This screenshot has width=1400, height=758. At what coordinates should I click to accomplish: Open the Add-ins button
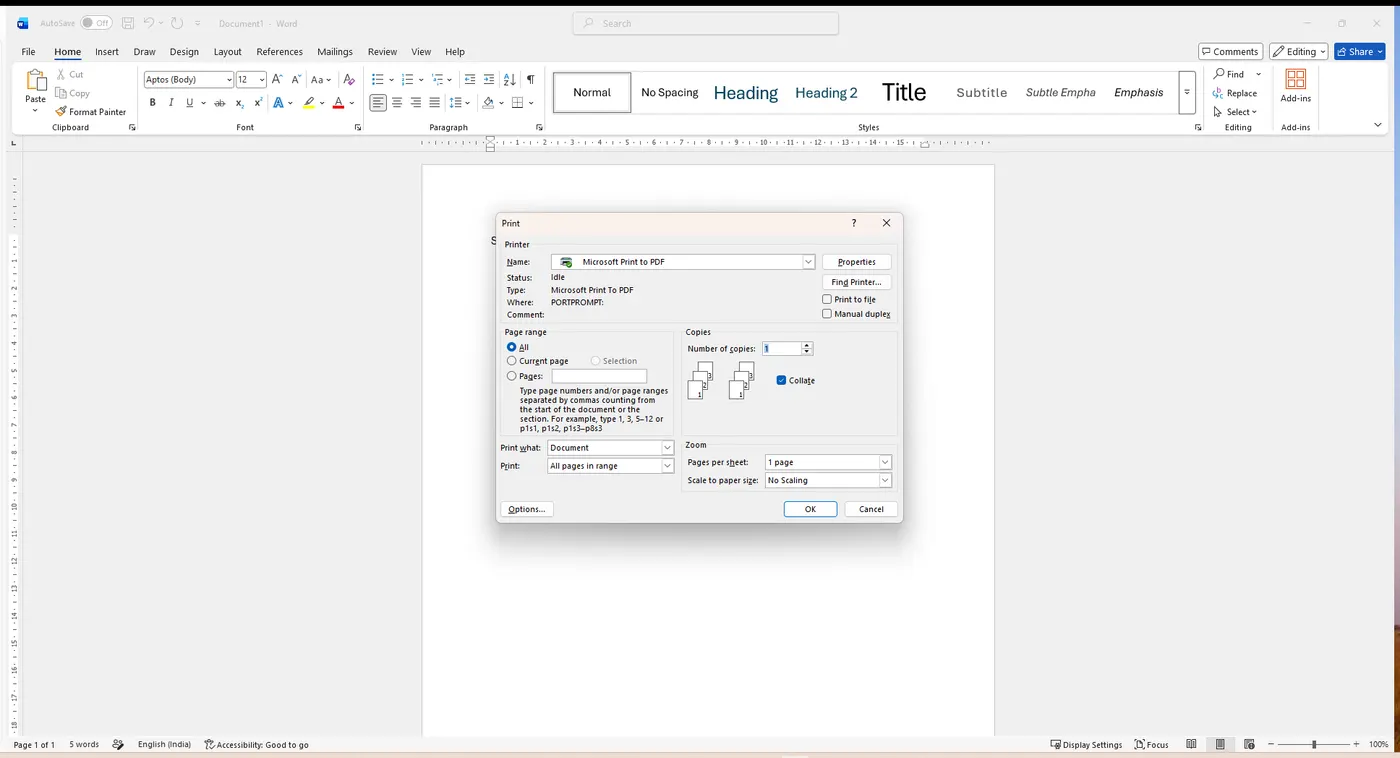pyautogui.click(x=1295, y=86)
